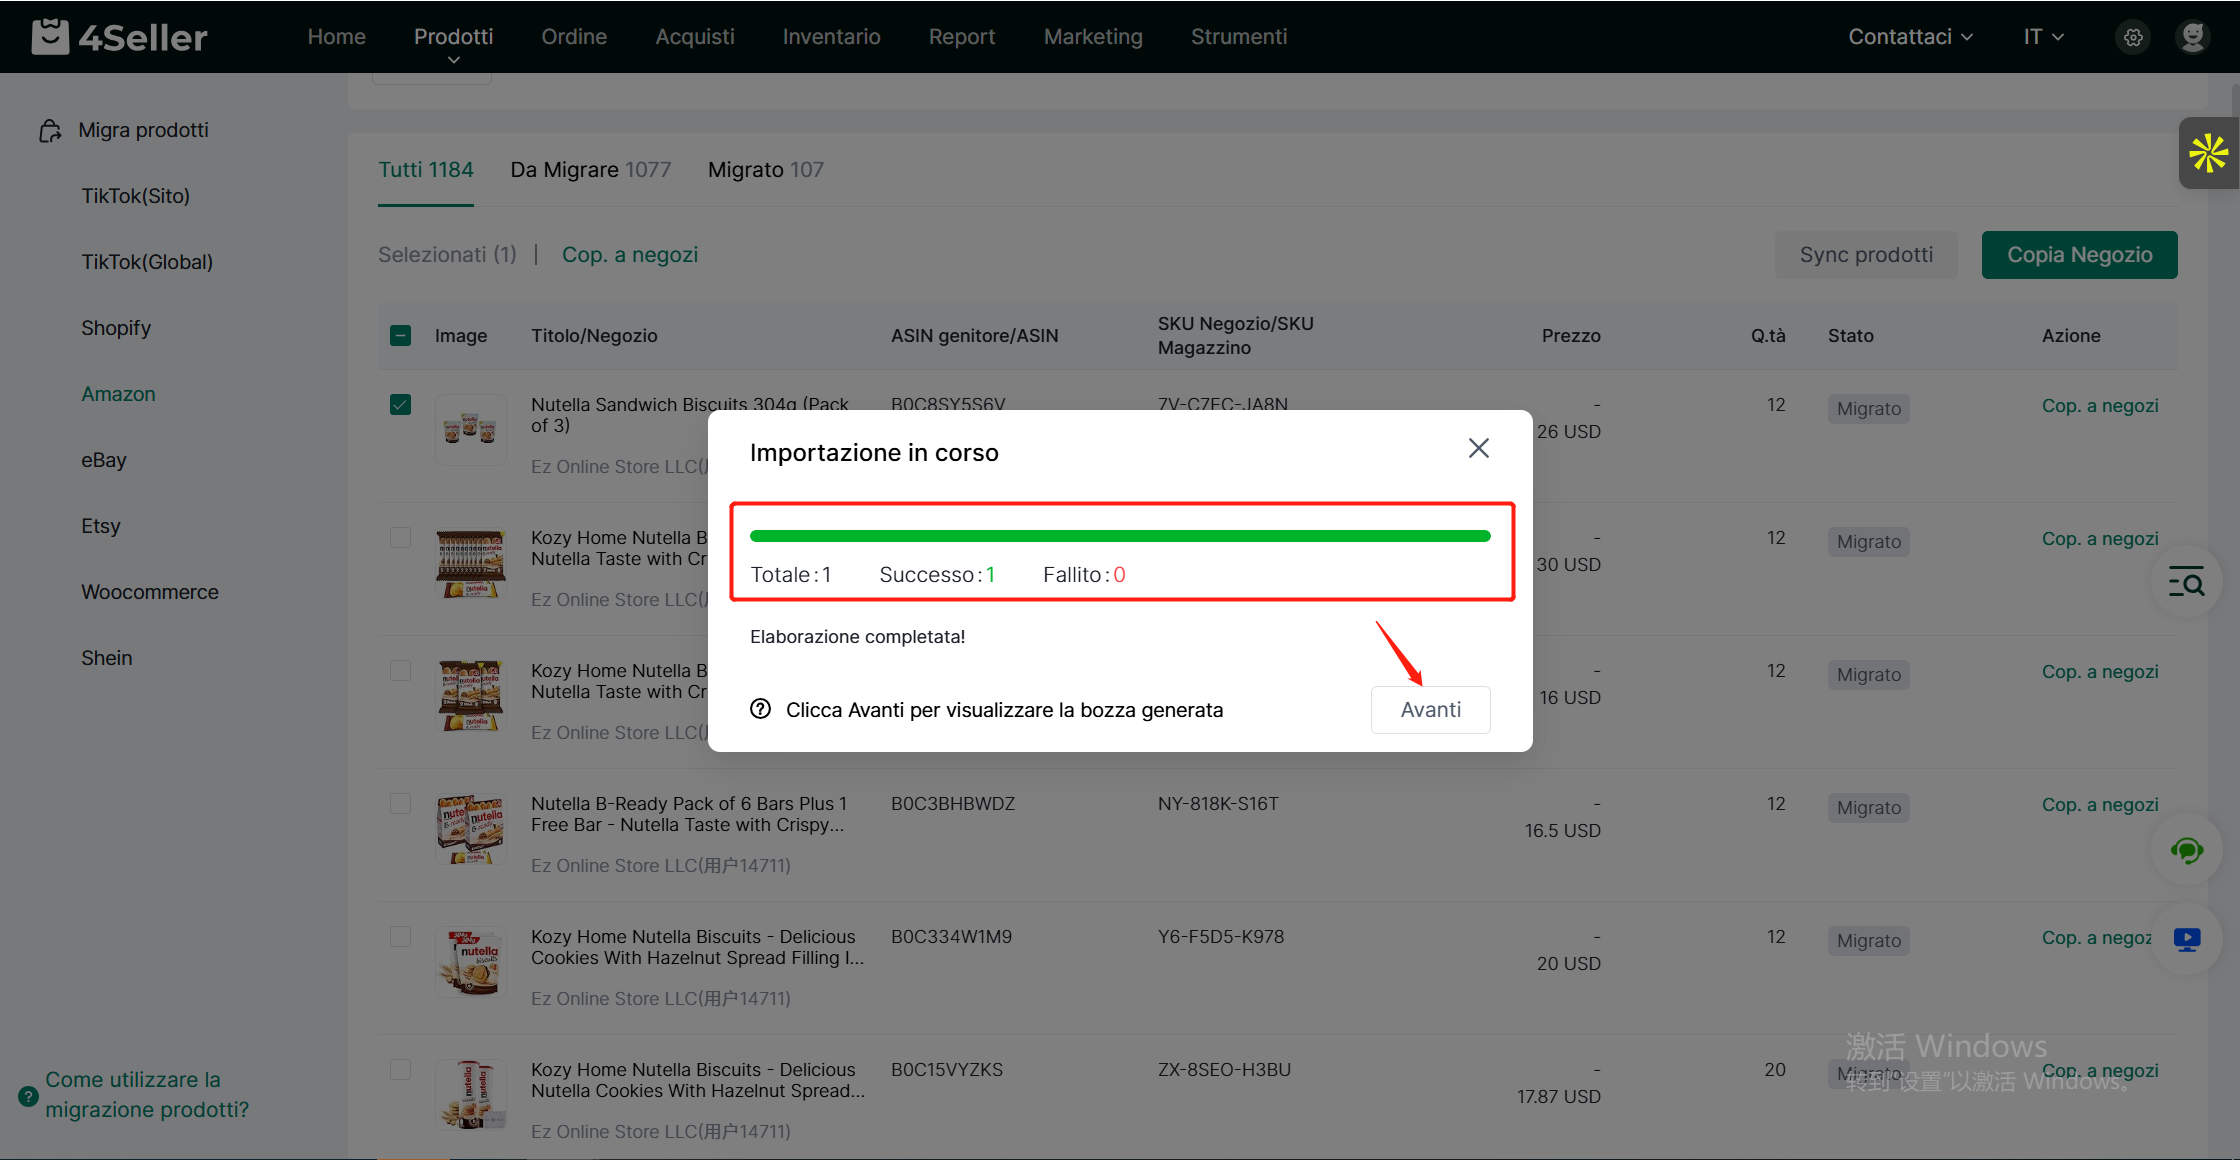This screenshot has width=2240, height=1160.
Task: Click Cop. a negozi for Nutella Sandwich Biscuits
Action: [x=2100, y=405]
